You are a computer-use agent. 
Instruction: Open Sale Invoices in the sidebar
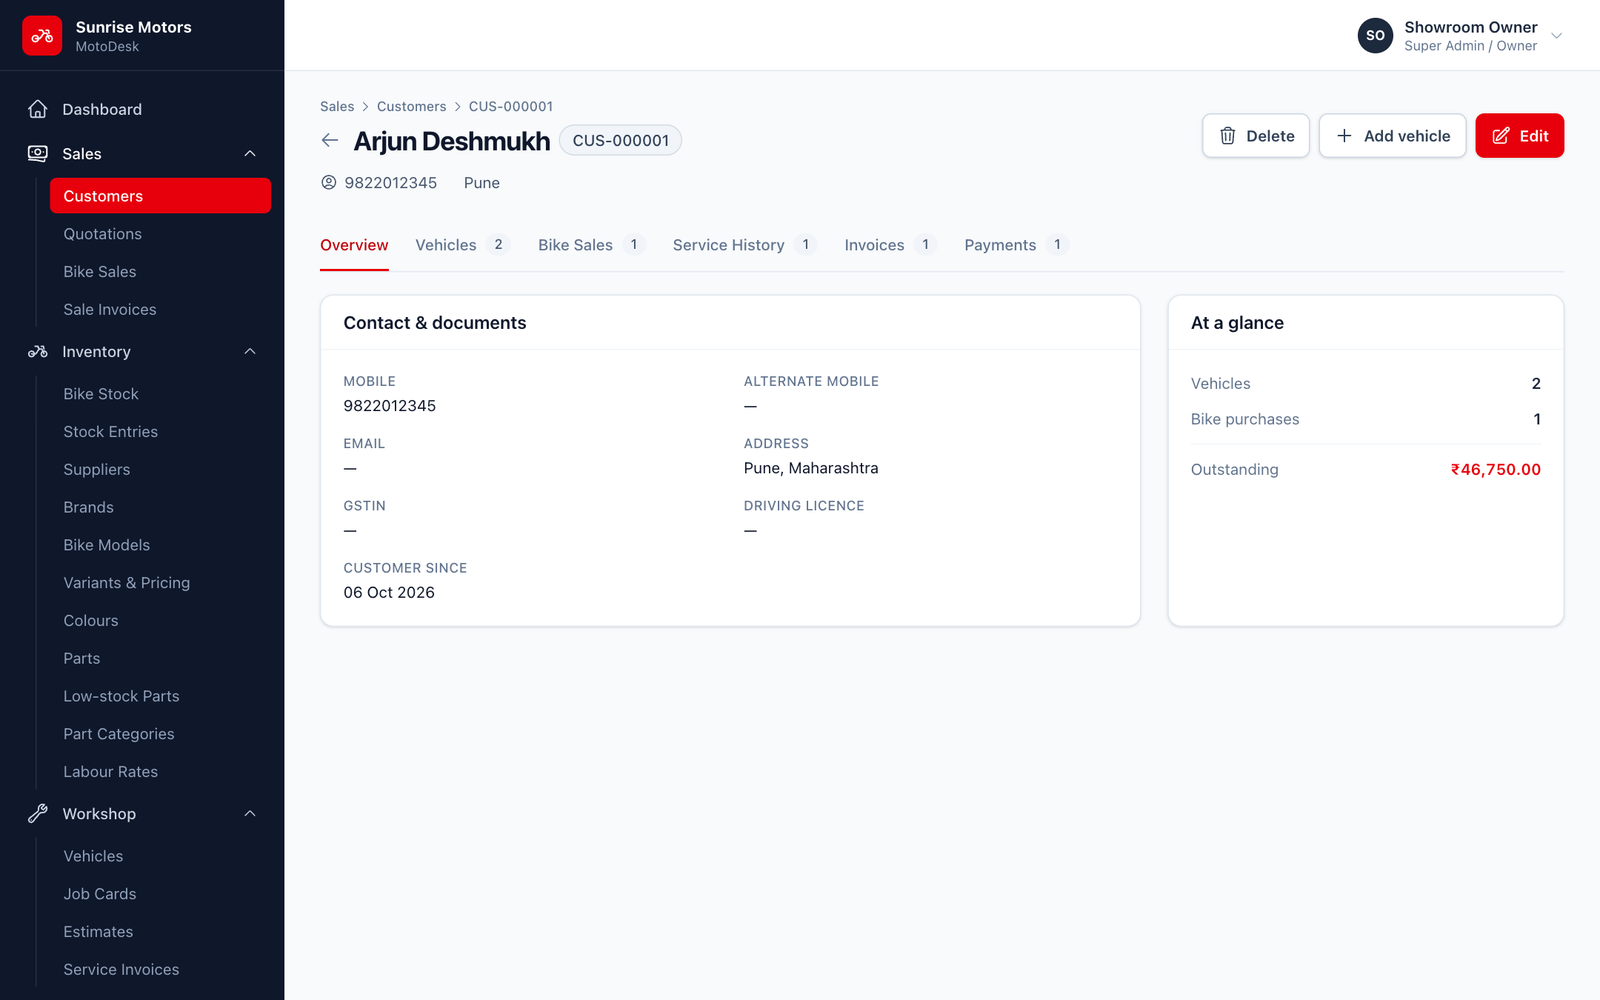pyautogui.click(x=160, y=310)
